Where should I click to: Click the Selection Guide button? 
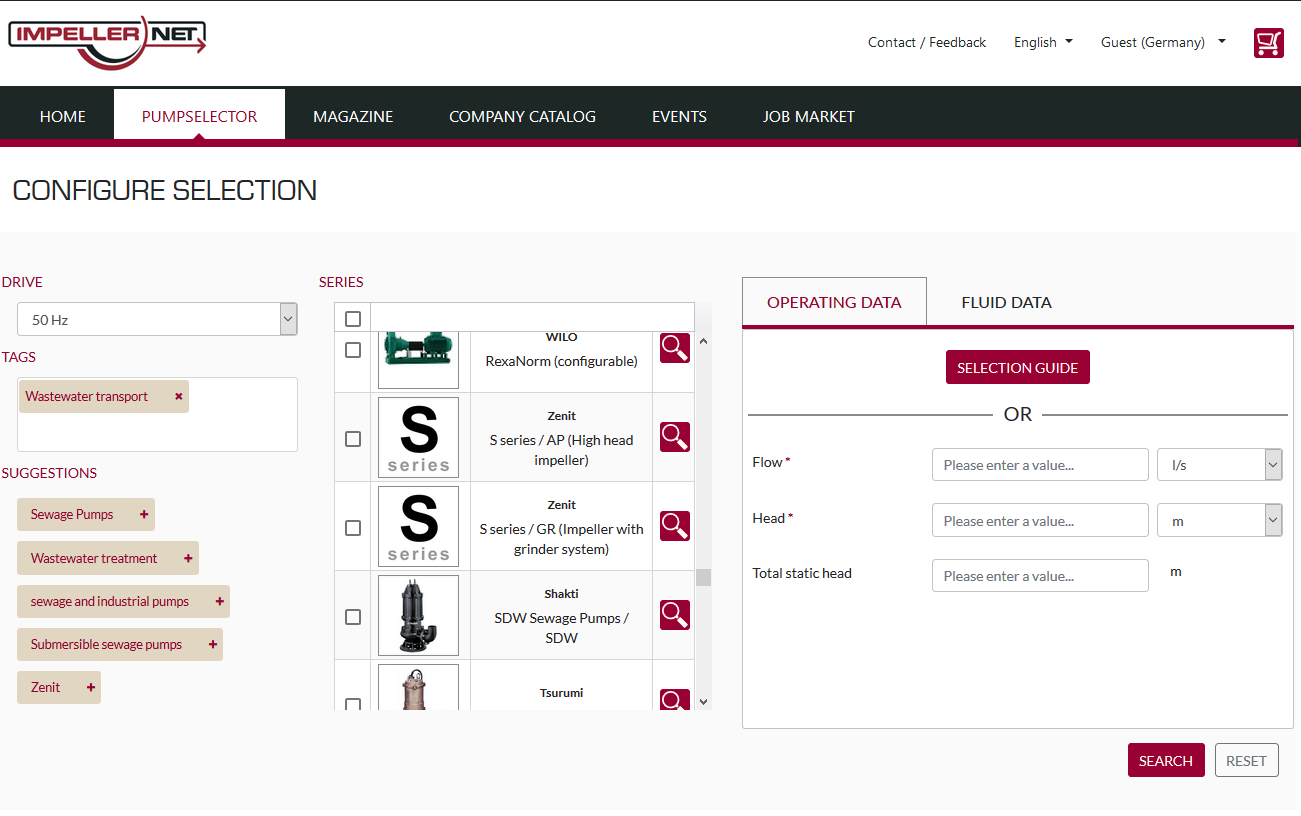tap(1017, 367)
